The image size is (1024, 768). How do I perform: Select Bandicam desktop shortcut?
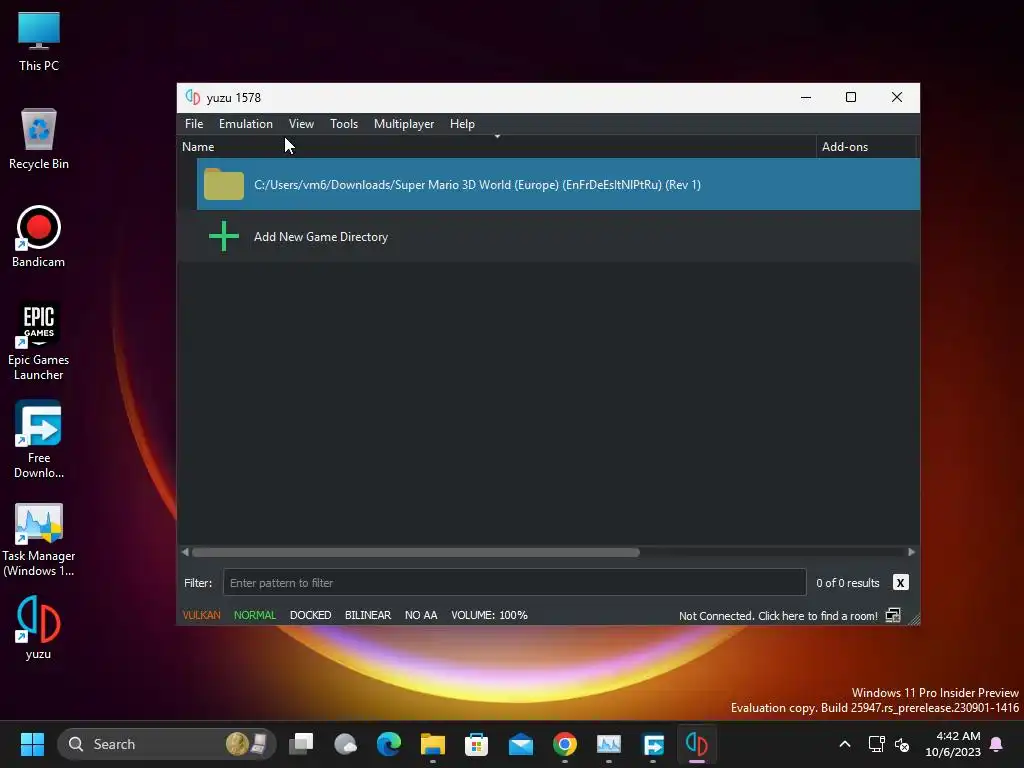click(x=39, y=237)
